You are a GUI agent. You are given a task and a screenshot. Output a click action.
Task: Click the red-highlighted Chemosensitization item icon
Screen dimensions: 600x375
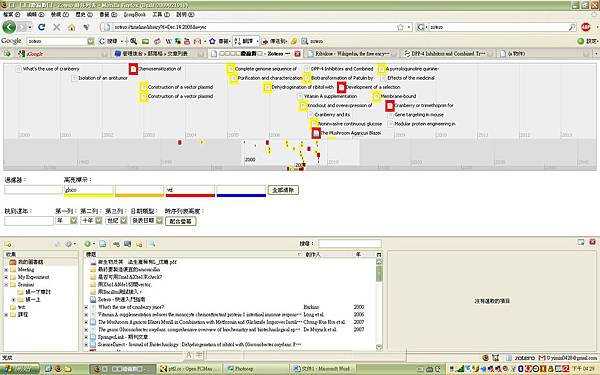point(133,69)
